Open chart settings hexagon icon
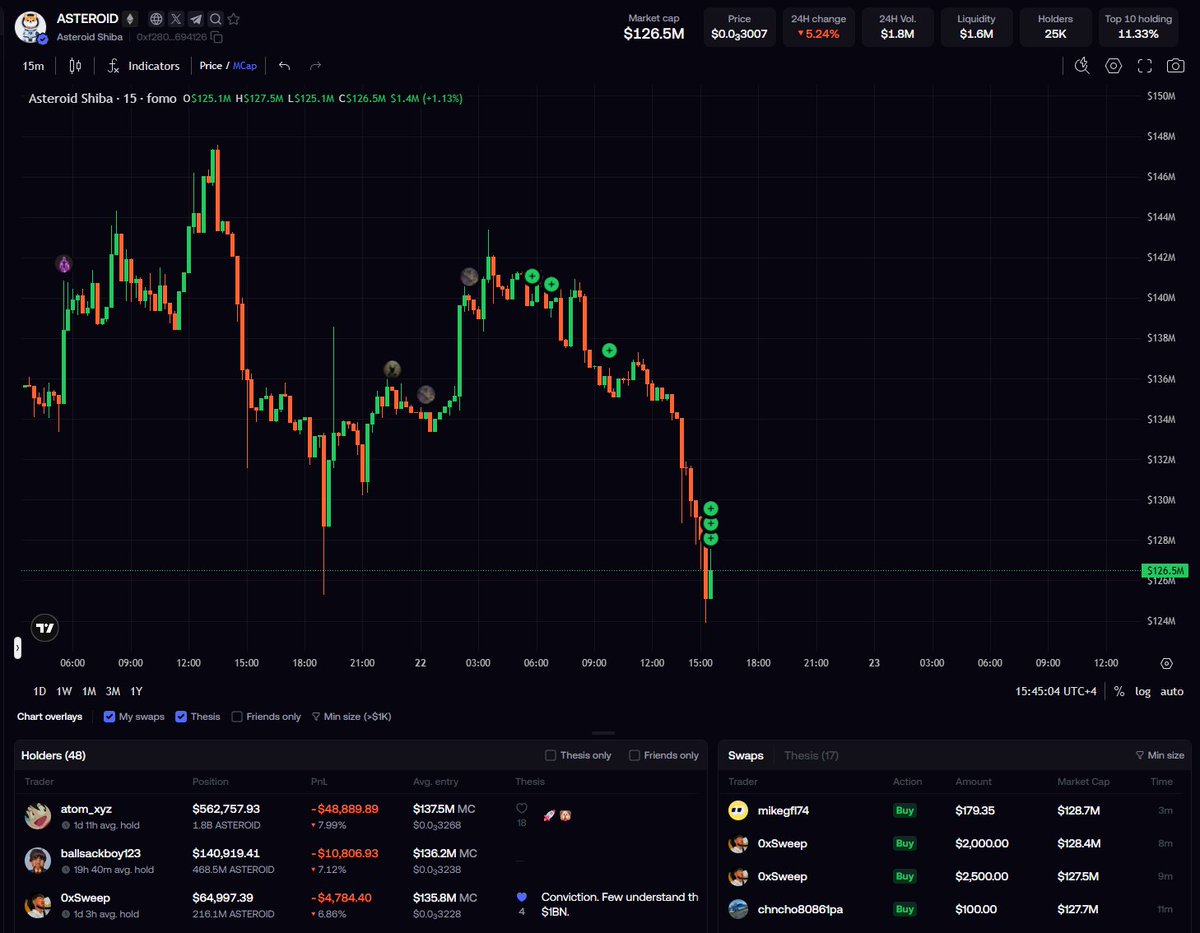The height and width of the screenshot is (933, 1200). point(1113,66)
